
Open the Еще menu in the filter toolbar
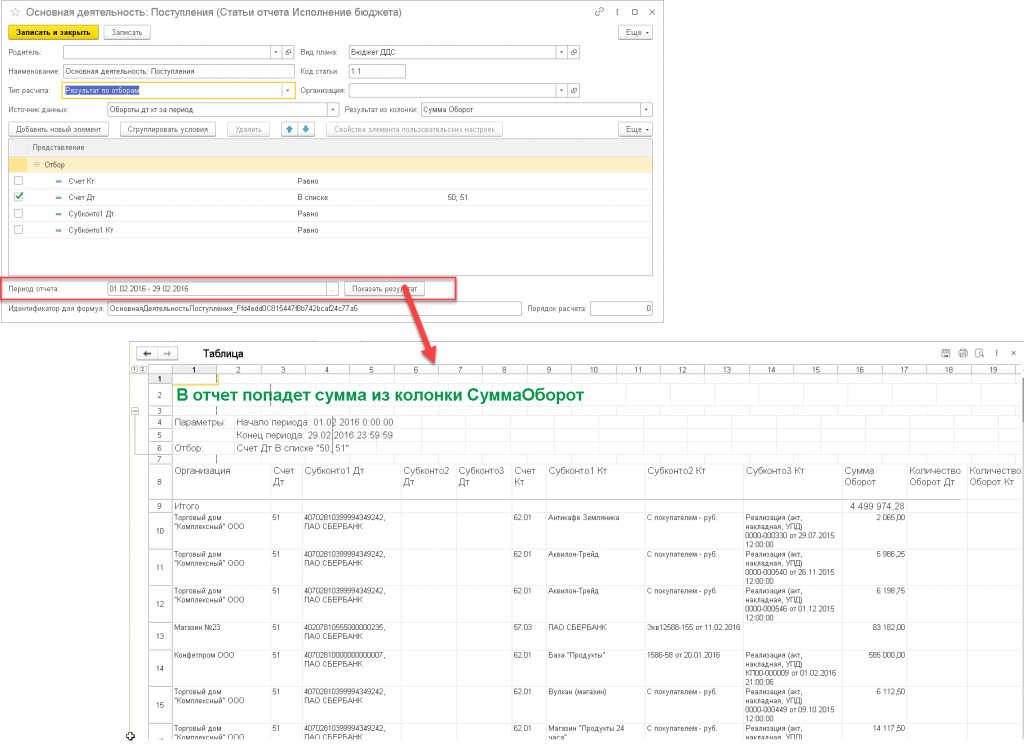coord(635,129)
